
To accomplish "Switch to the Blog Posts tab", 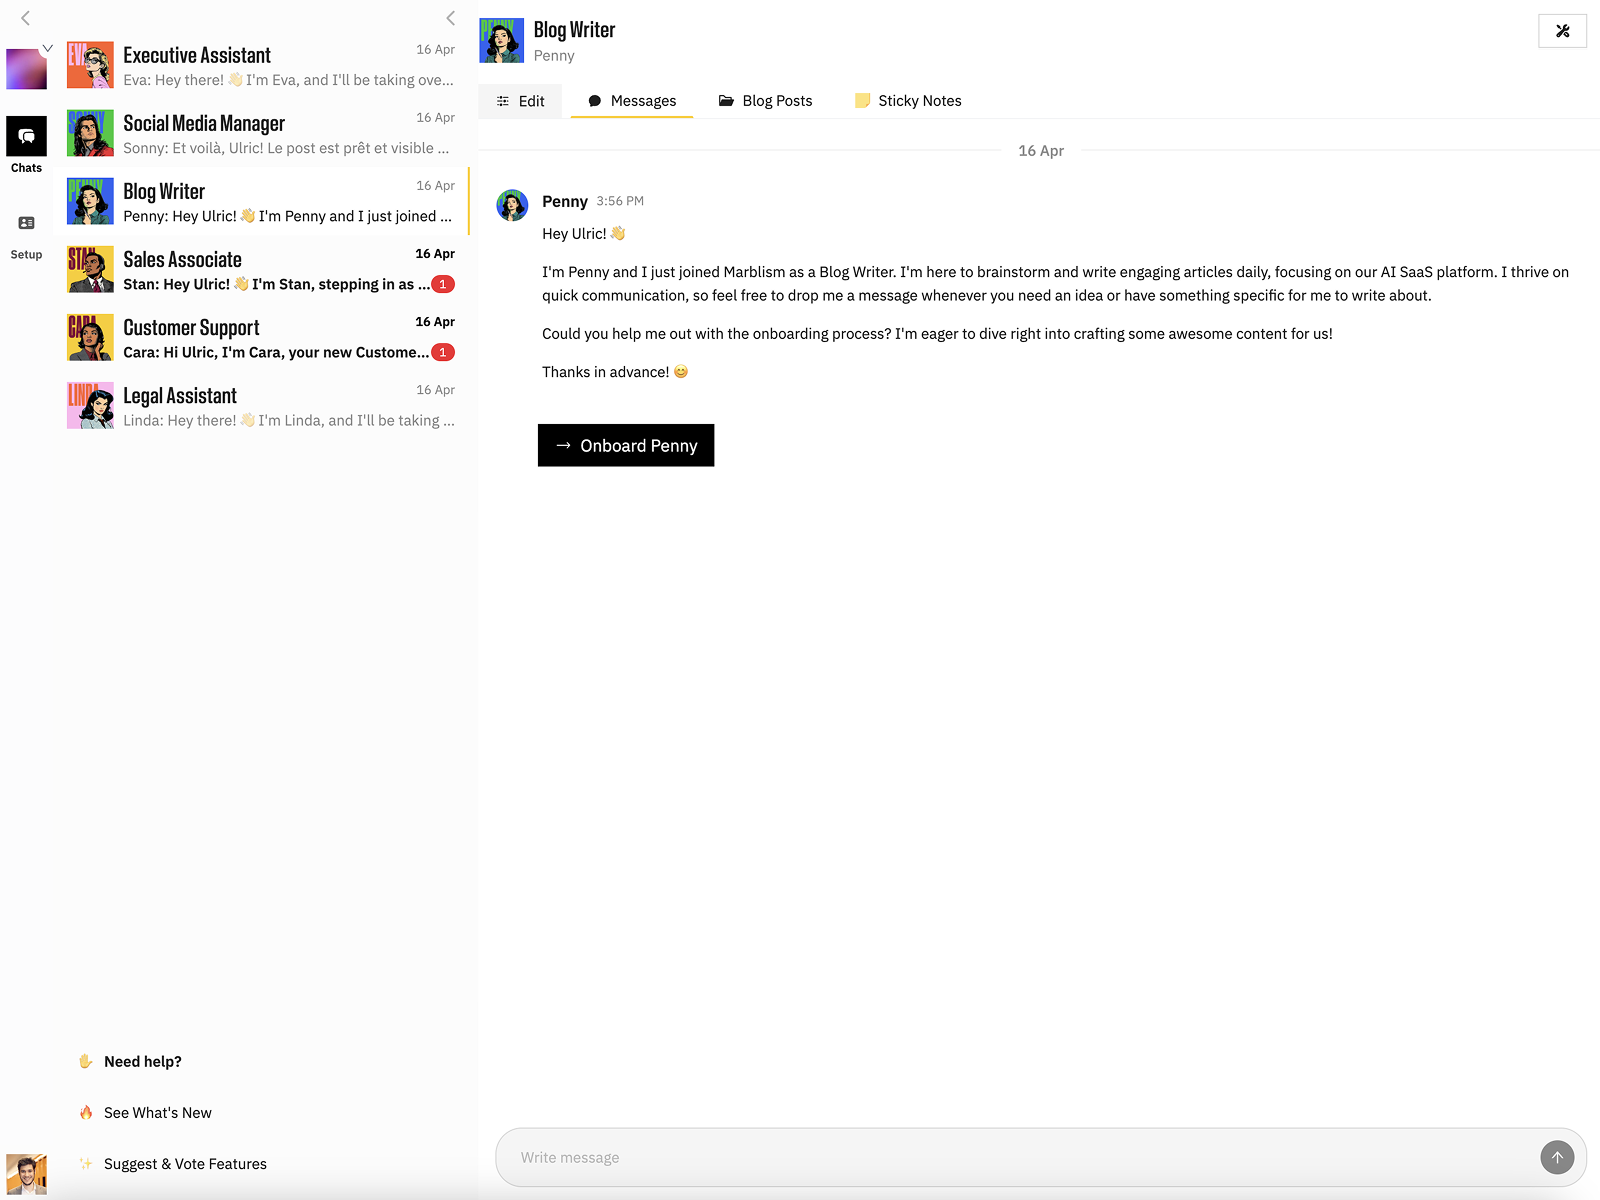I will tap(777, 100).
